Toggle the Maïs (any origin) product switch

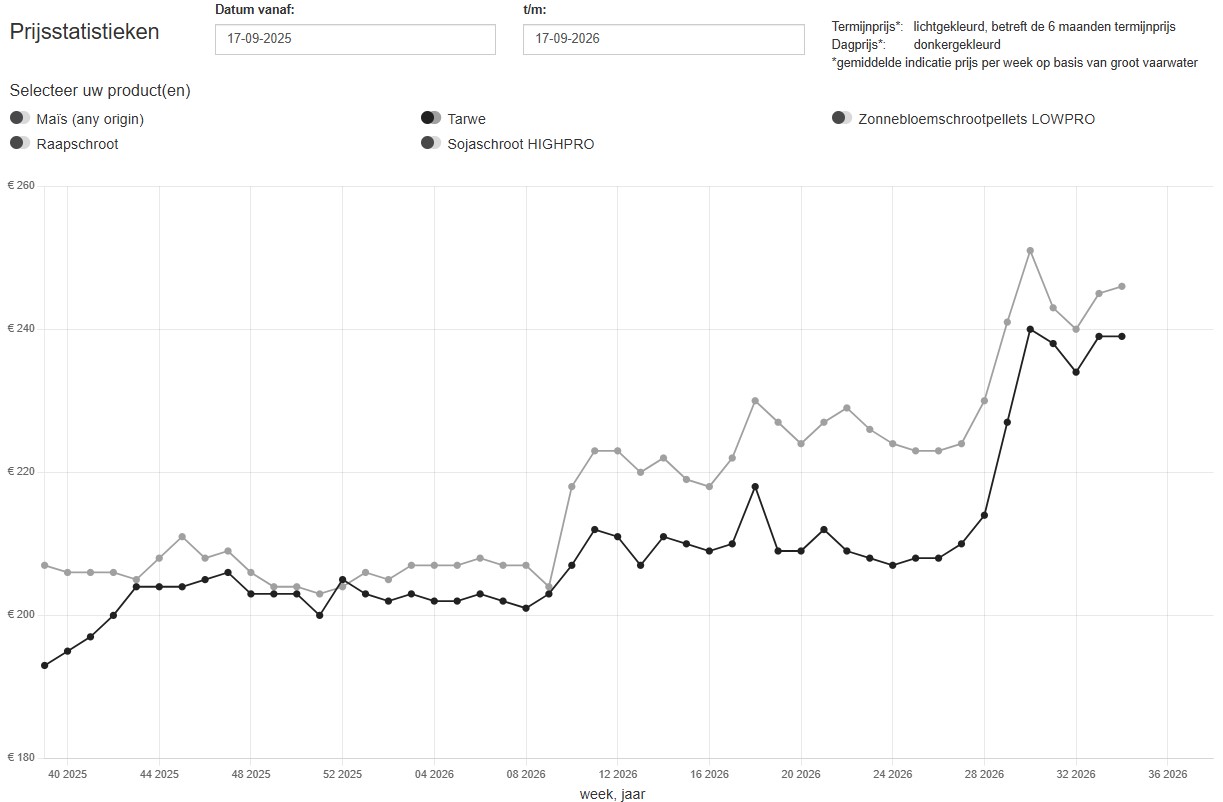(20, 118)
